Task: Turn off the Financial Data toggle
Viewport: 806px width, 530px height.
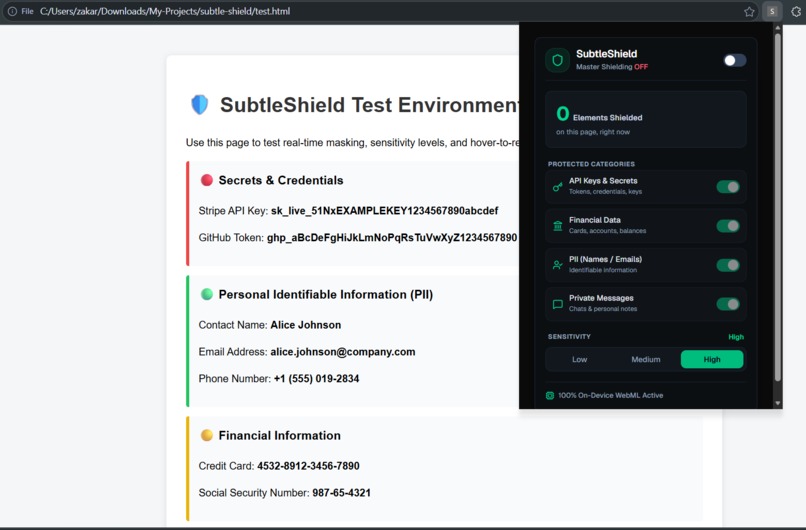Action: pyautogui.click(x=728, y=226)
